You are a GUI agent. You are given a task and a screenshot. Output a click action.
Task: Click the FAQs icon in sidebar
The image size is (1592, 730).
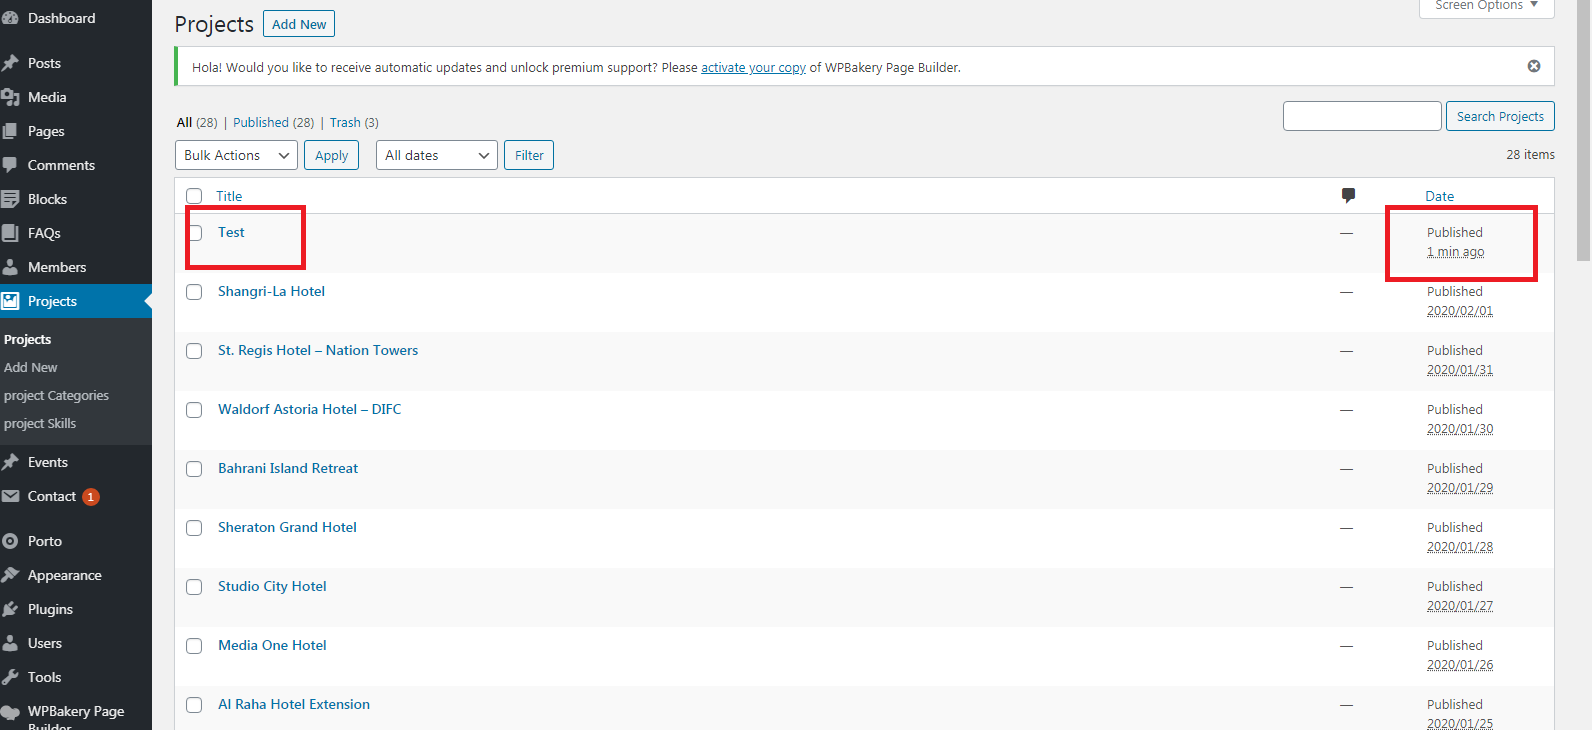point(10,233)
